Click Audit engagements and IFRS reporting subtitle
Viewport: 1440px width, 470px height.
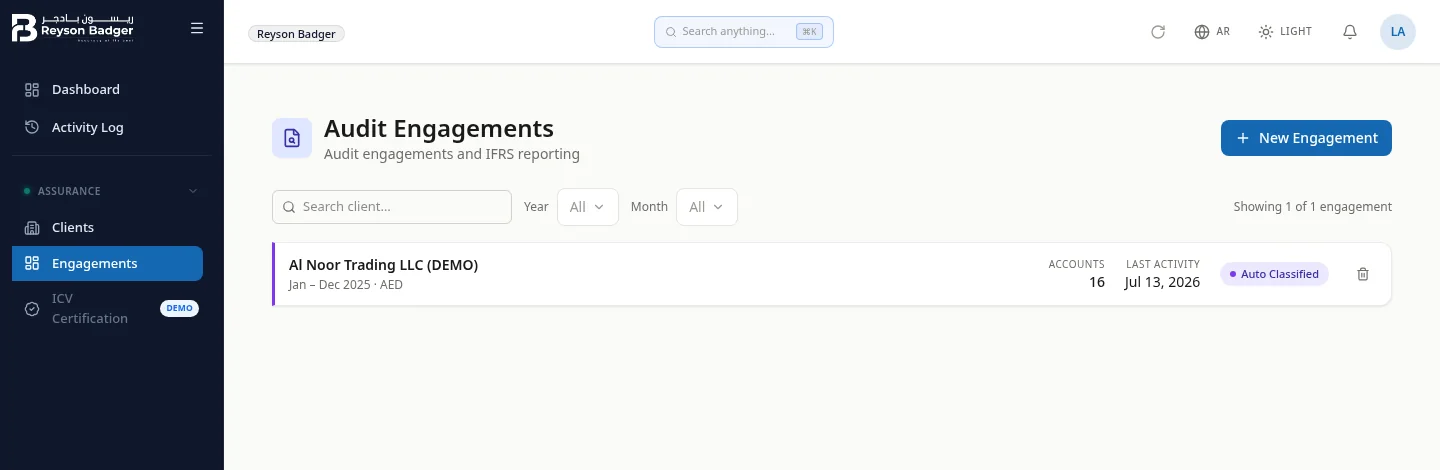coord(452,155)
